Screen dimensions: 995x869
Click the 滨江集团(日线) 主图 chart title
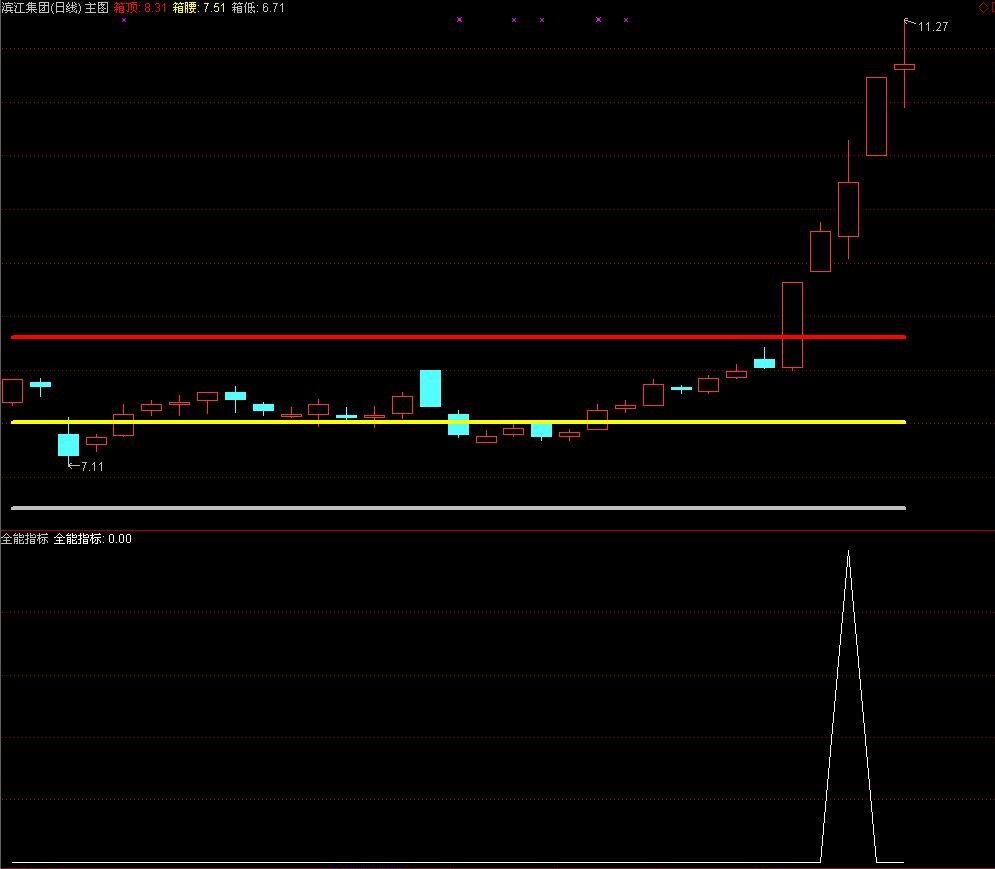pyautogui.click(x=55, y=8)
